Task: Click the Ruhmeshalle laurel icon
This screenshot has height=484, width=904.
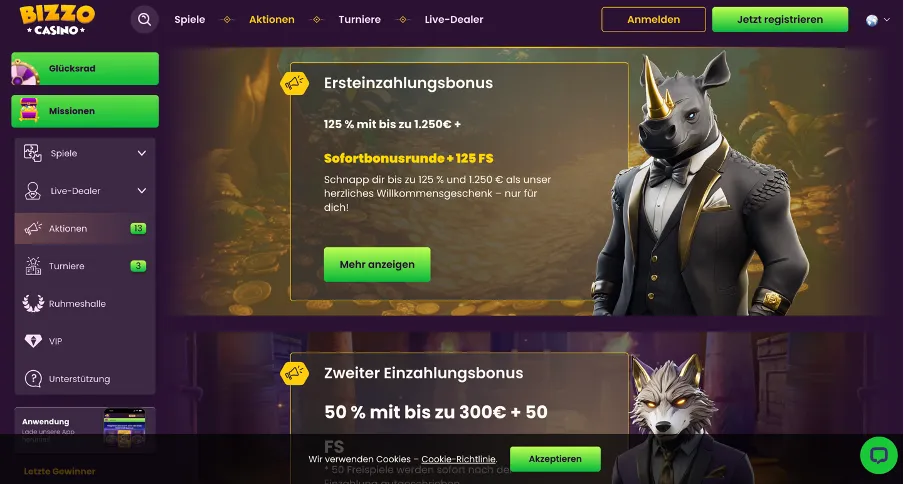Action: tap(33, 304)
